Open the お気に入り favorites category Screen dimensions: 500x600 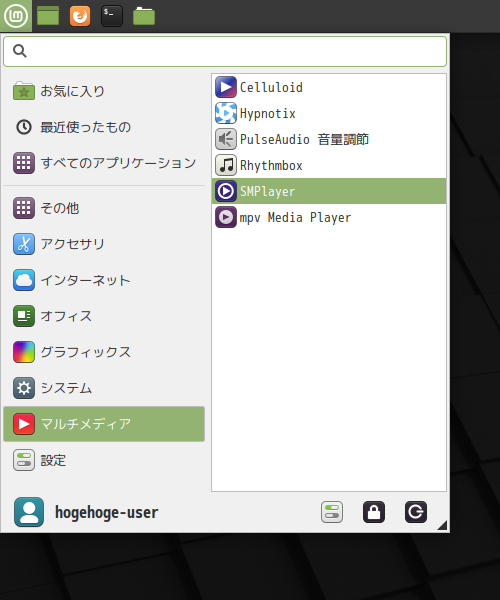tap(104, 91)
